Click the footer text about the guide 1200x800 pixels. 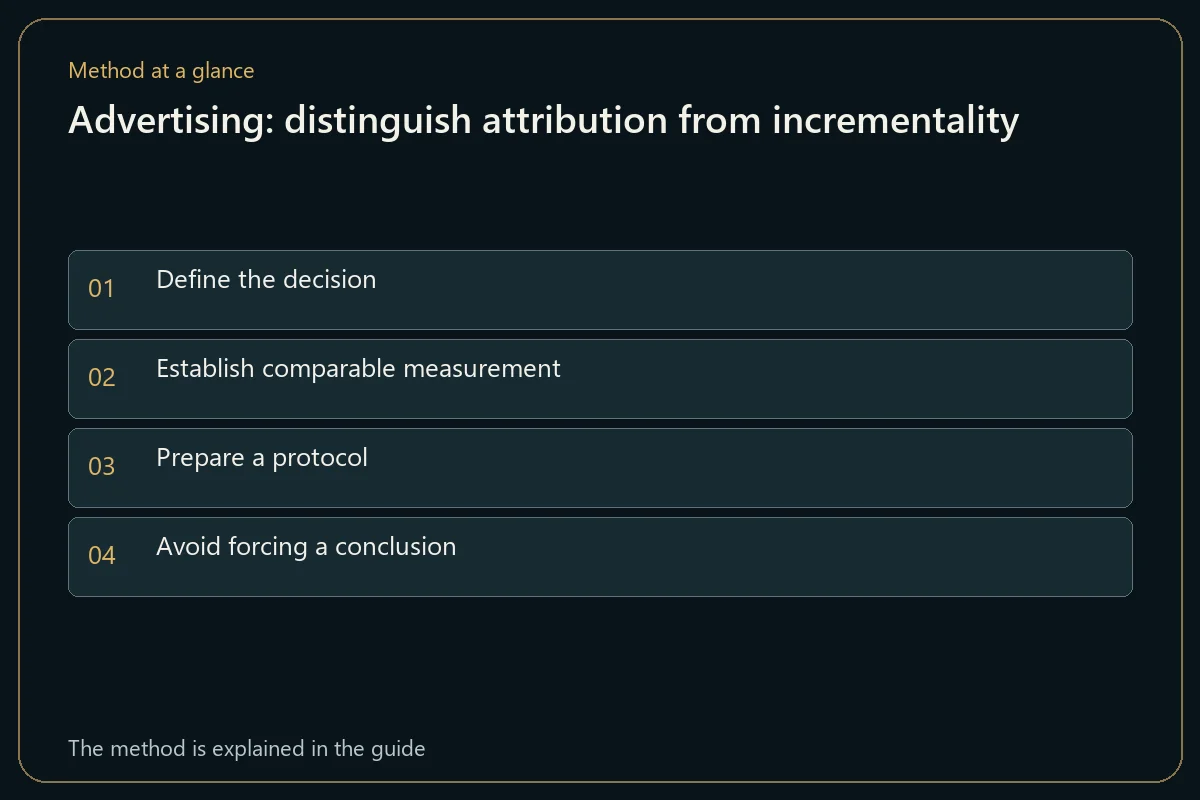(x=246, y=748)
